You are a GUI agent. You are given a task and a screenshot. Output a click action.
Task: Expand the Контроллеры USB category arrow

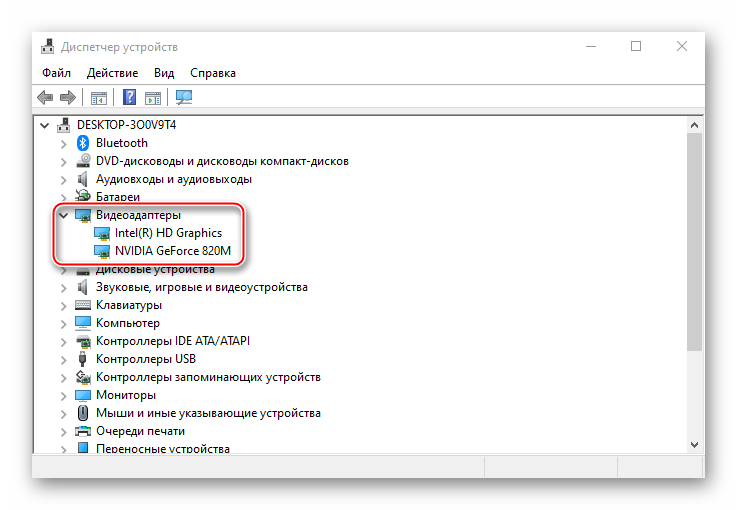[x=63, y=360]
